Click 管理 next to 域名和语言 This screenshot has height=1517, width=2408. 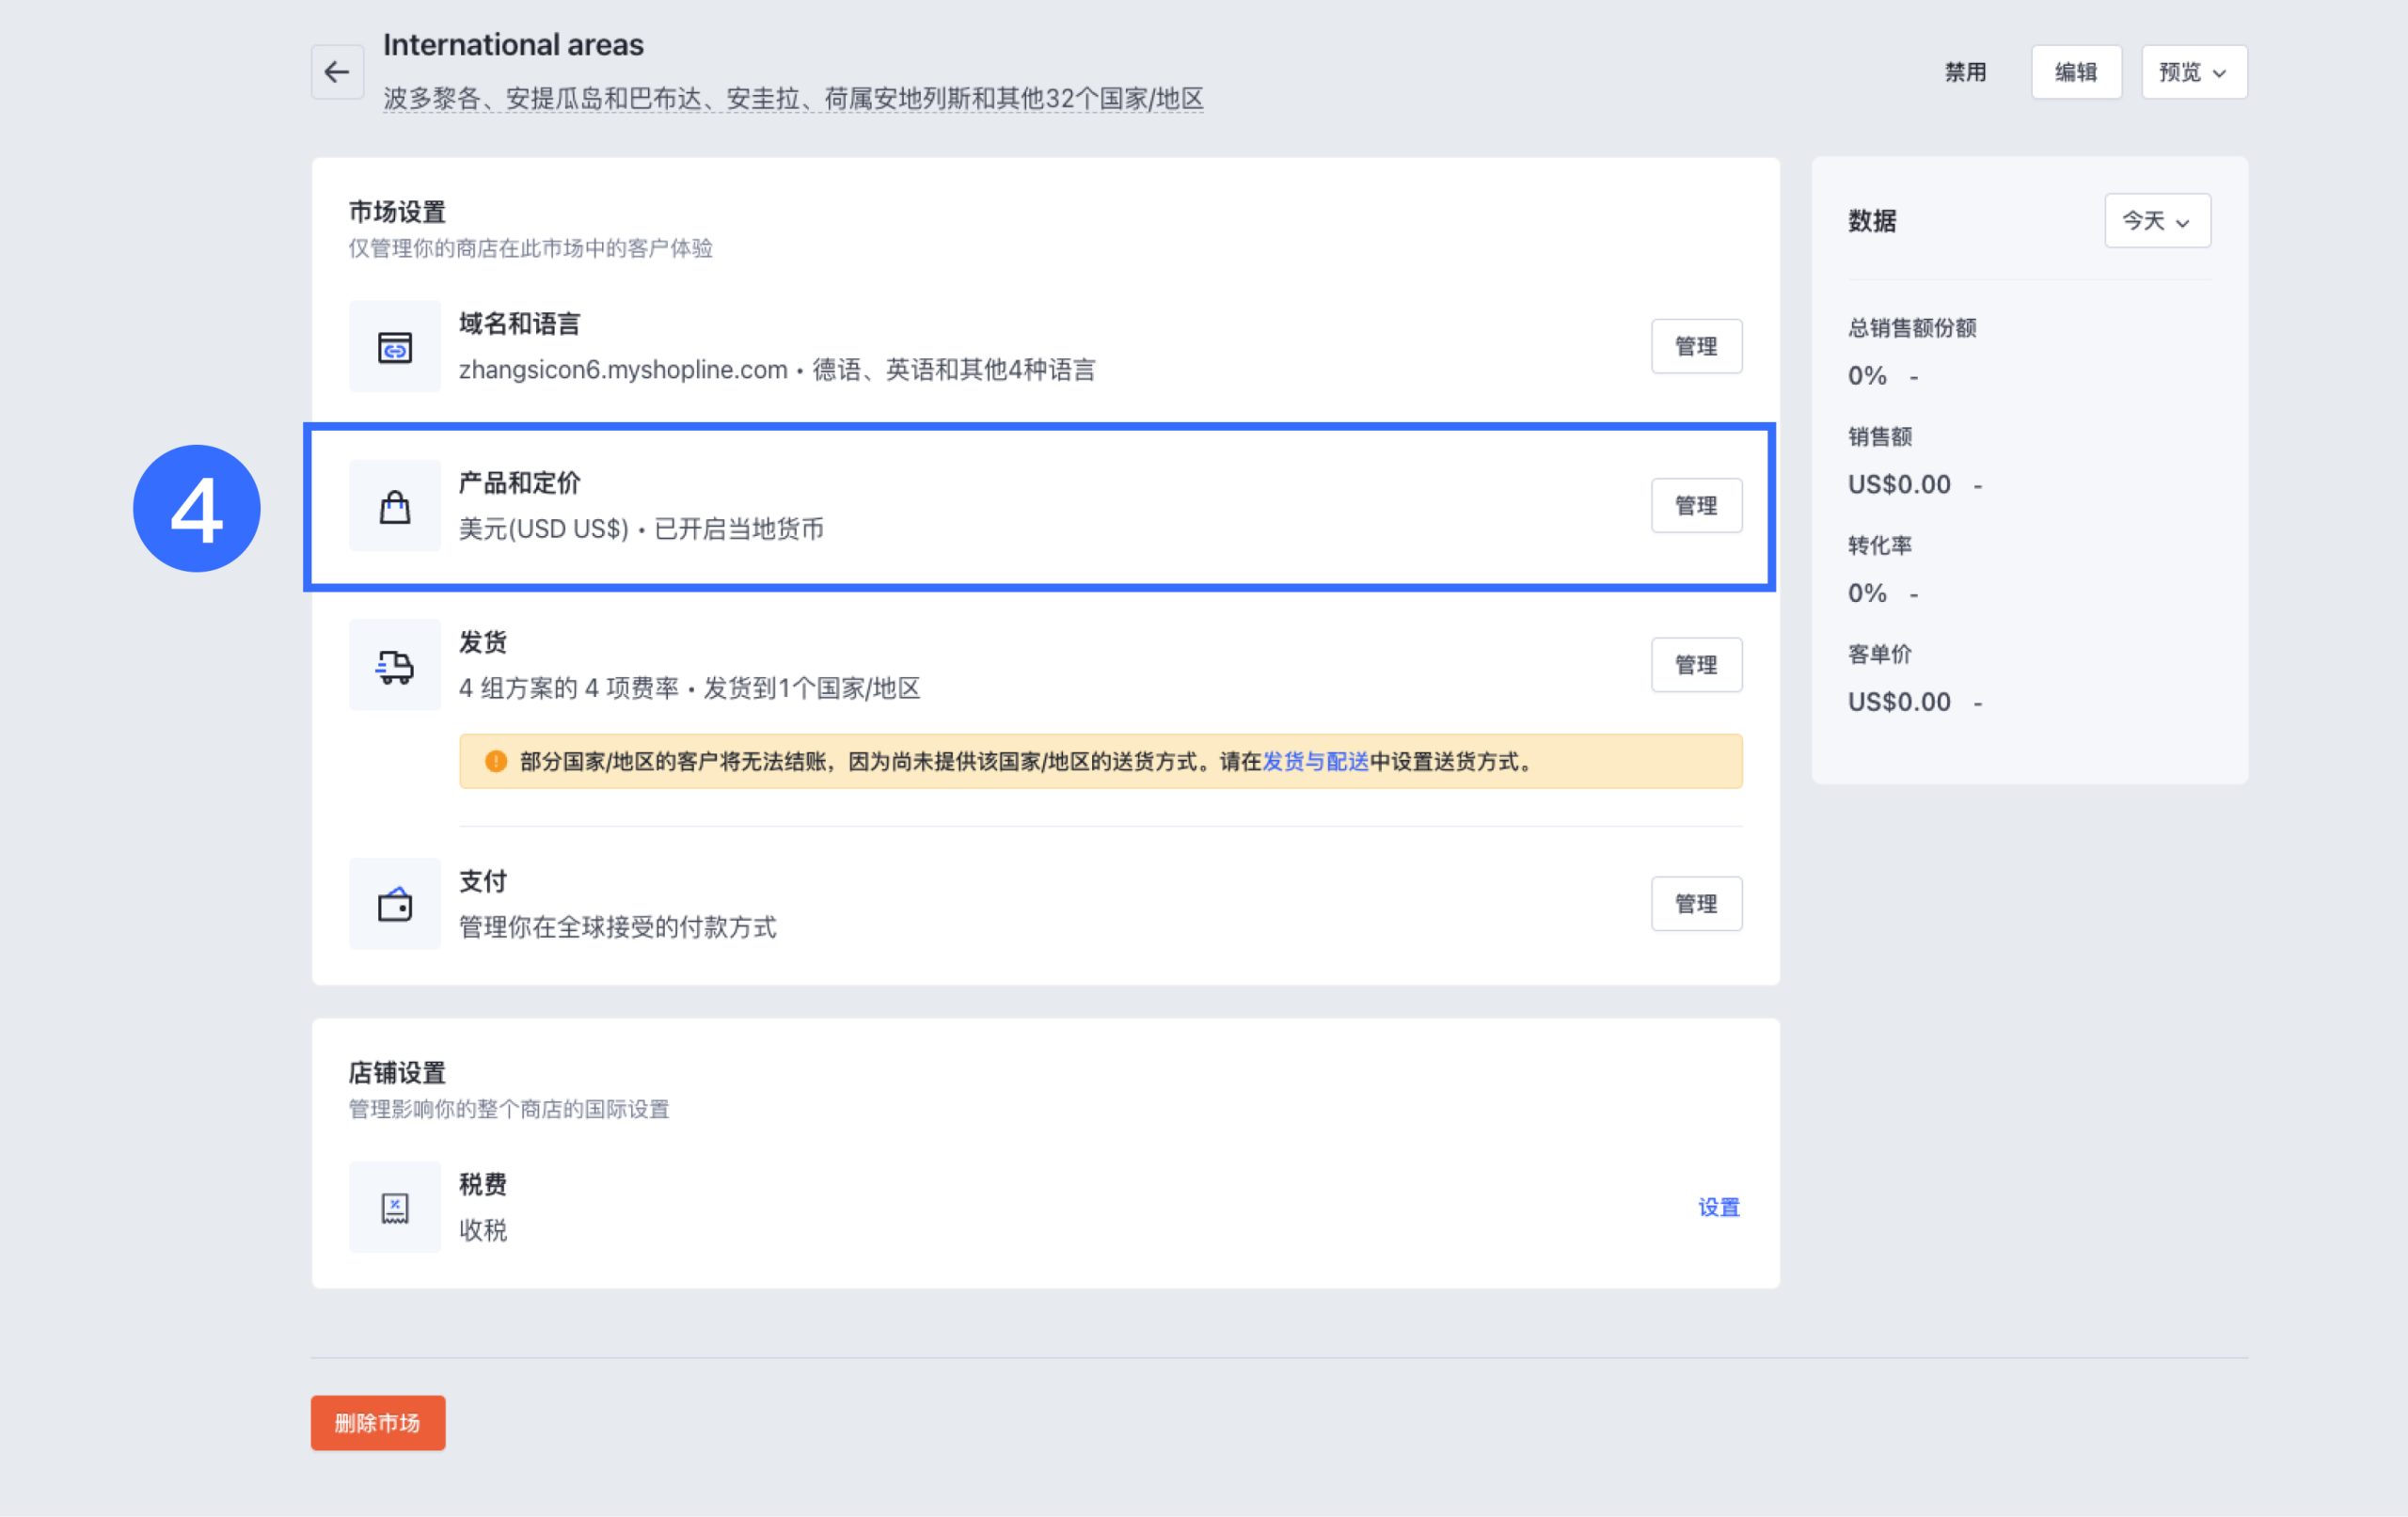pos(1697,346)
